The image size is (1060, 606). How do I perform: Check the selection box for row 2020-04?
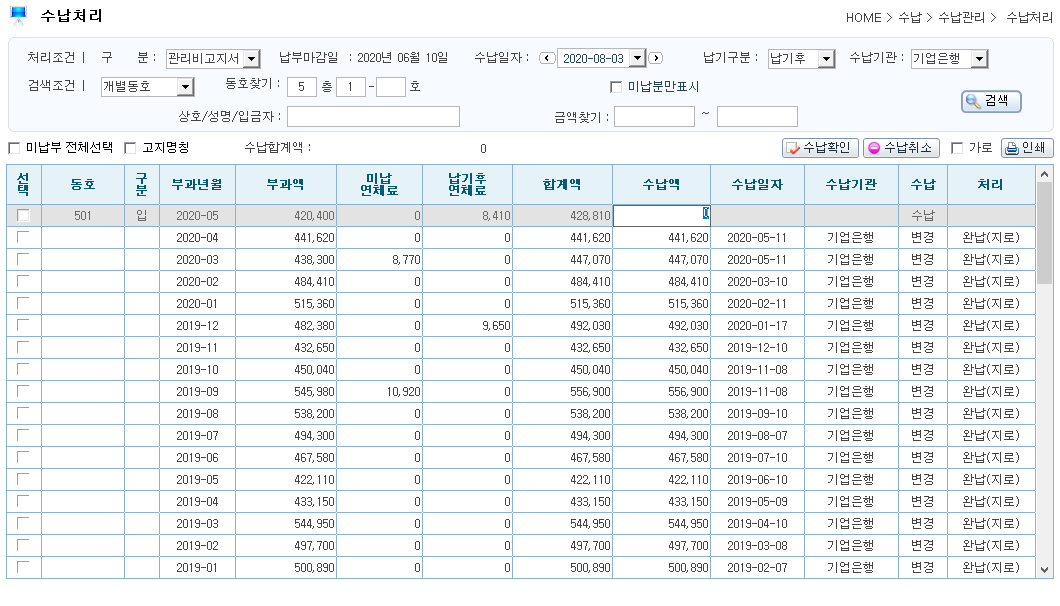click(24, 237)
